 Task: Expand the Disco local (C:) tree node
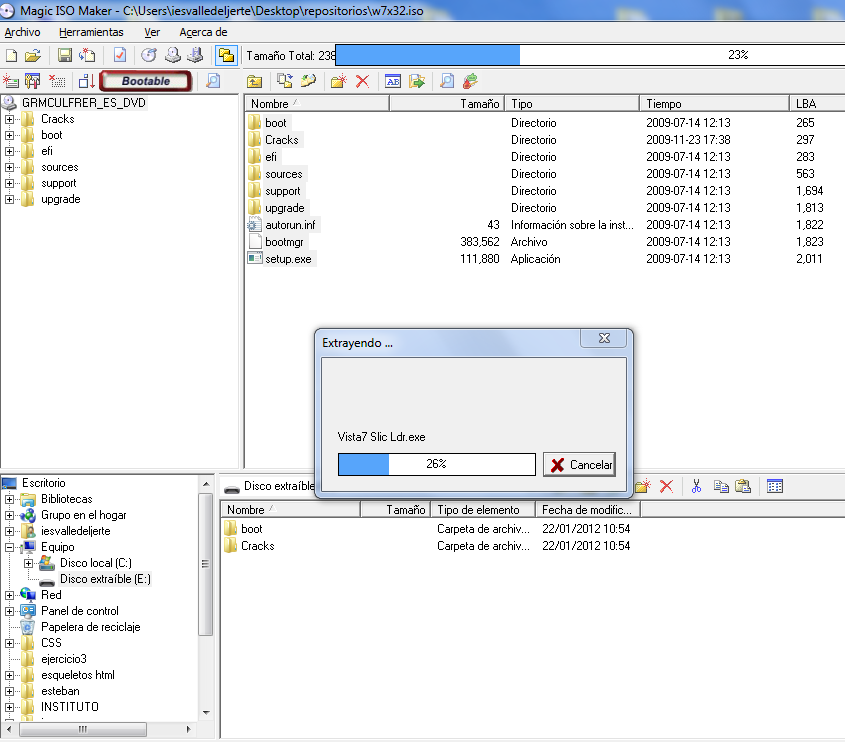coord(29,563)
